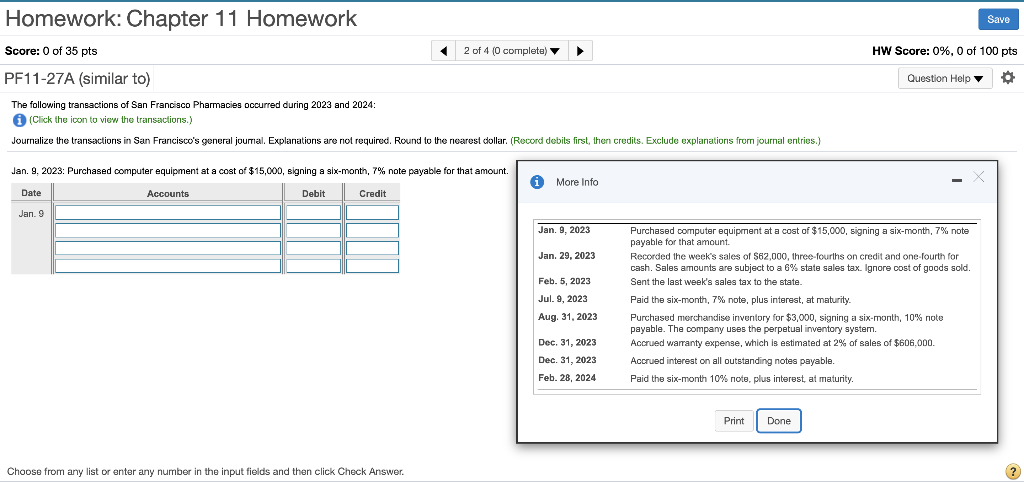Click 'Paid the six-month 10% note' text

(741, 378)
